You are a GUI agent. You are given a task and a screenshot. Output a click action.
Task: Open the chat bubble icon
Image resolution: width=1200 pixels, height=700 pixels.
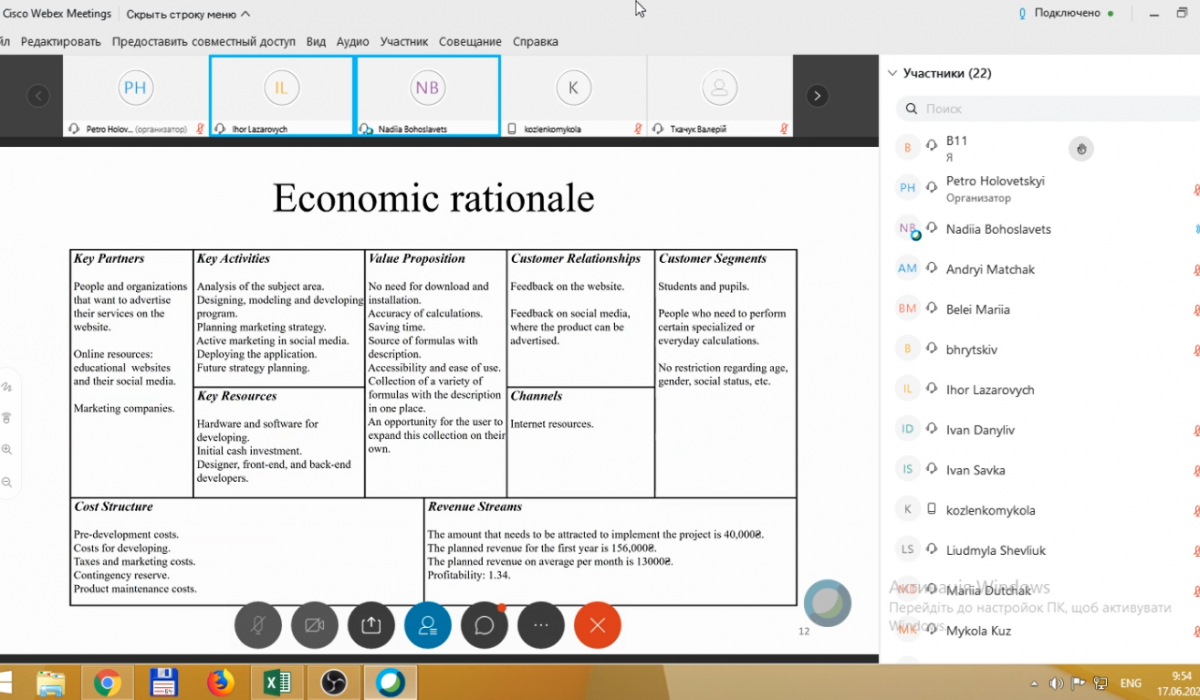point(485,625)
